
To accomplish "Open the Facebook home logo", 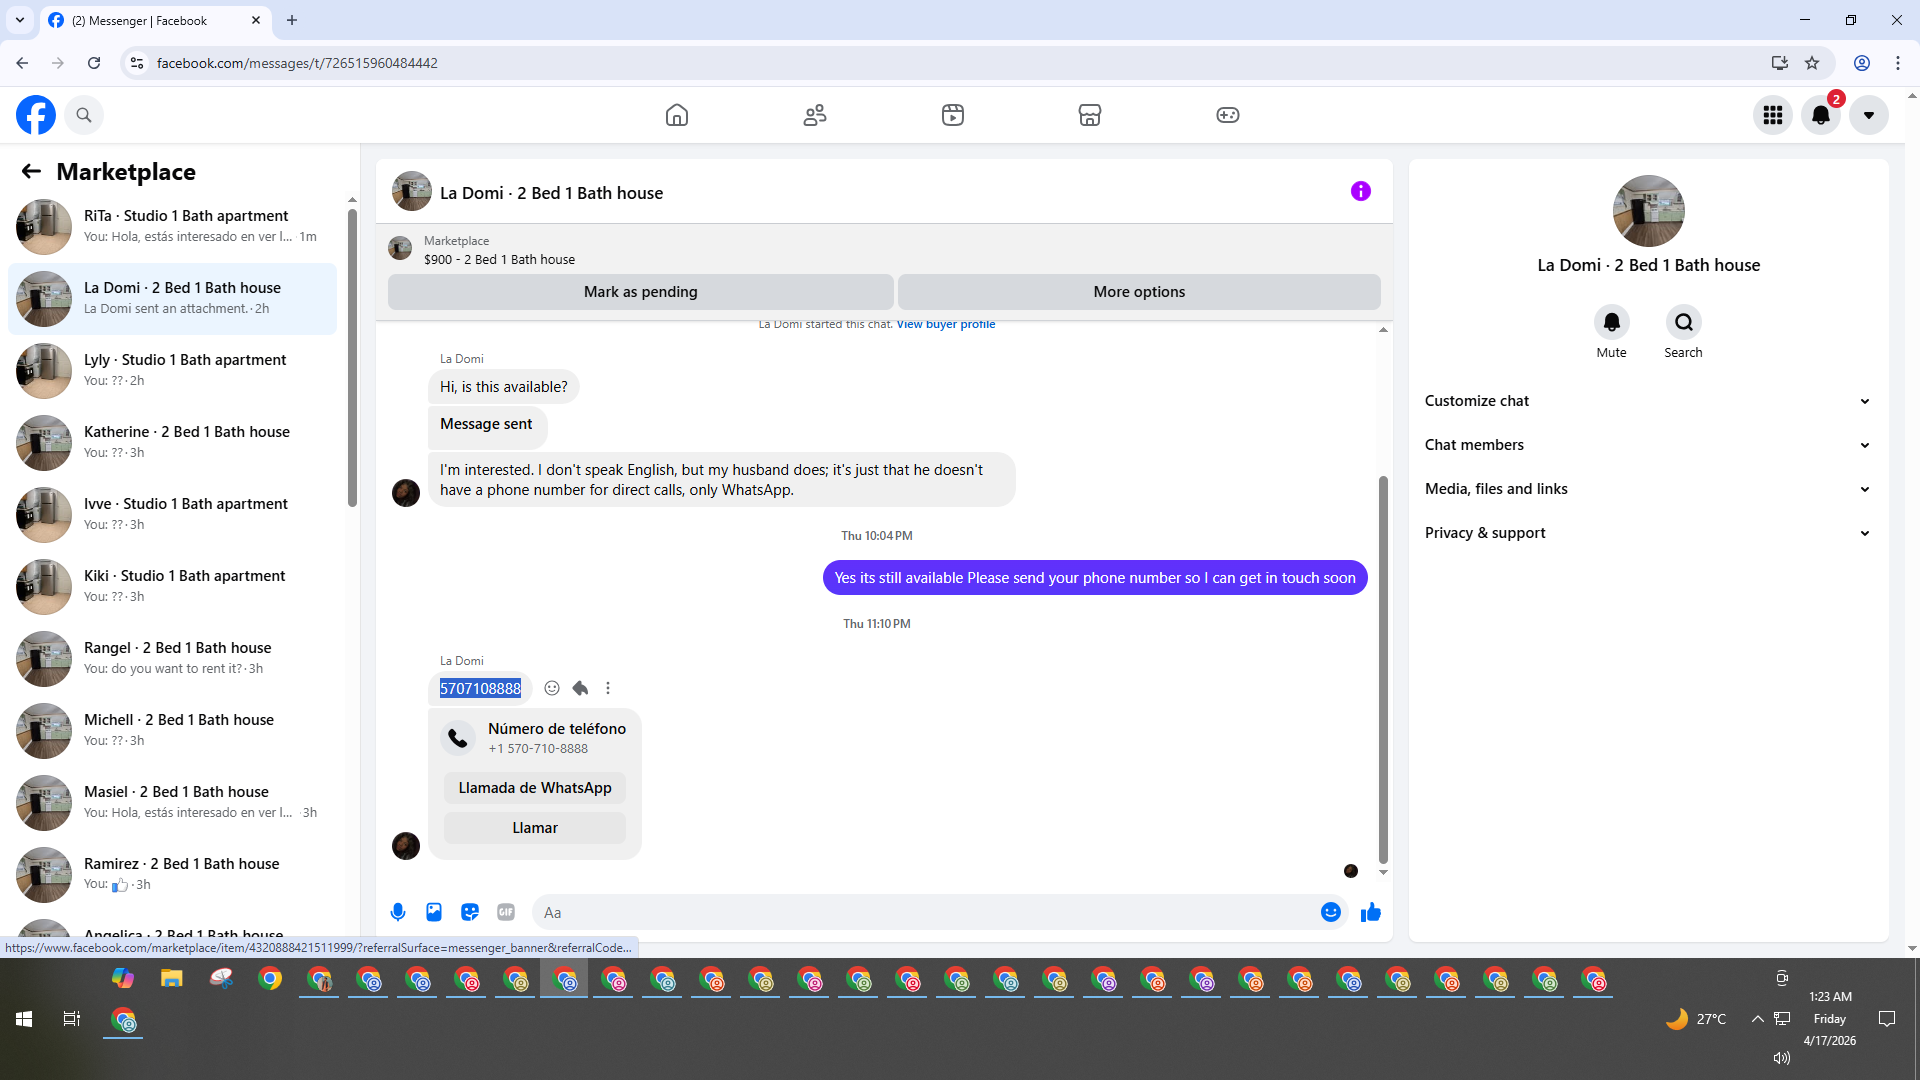I will point(36,115).
